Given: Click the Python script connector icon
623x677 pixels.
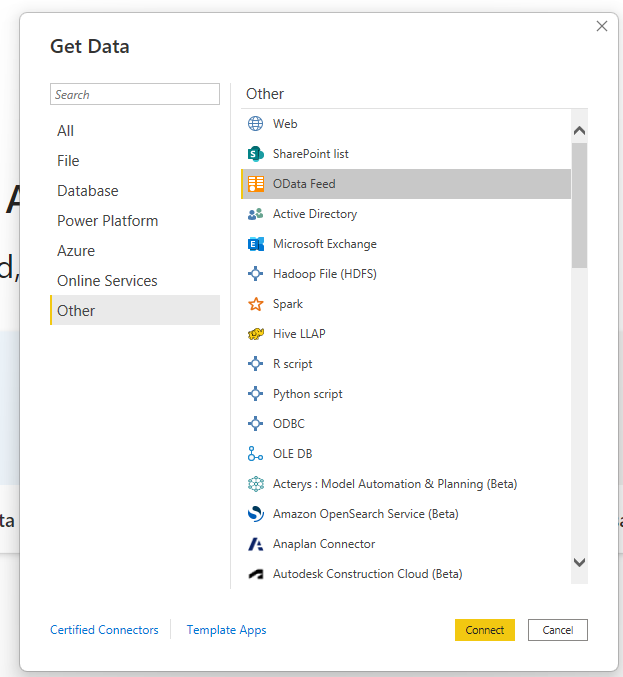Looking at the screenshot, I should pos(255,394).
